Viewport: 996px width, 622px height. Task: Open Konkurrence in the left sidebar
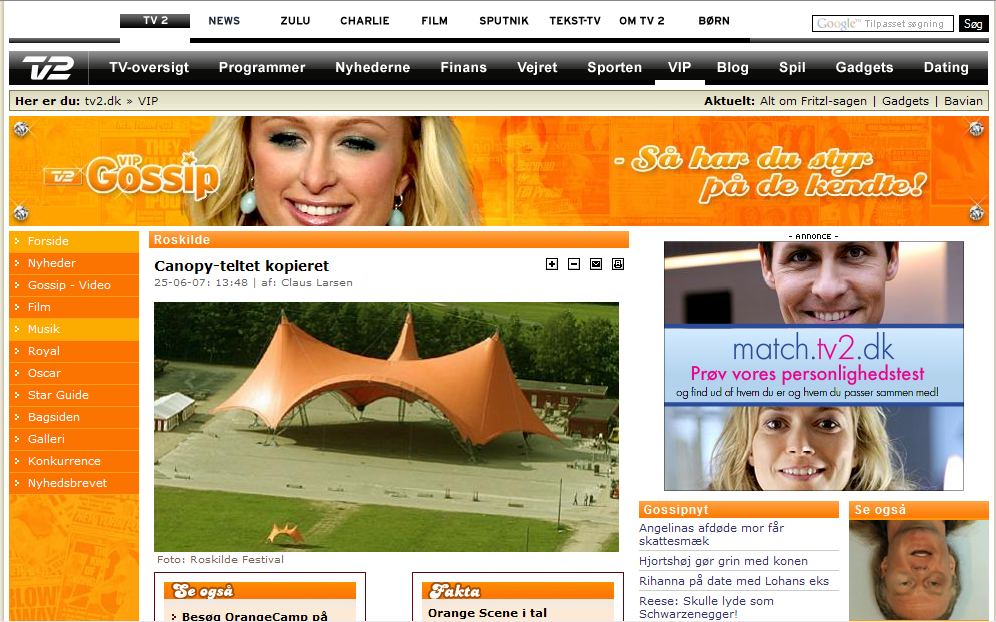pyautogui.click(x=74, y=461)
